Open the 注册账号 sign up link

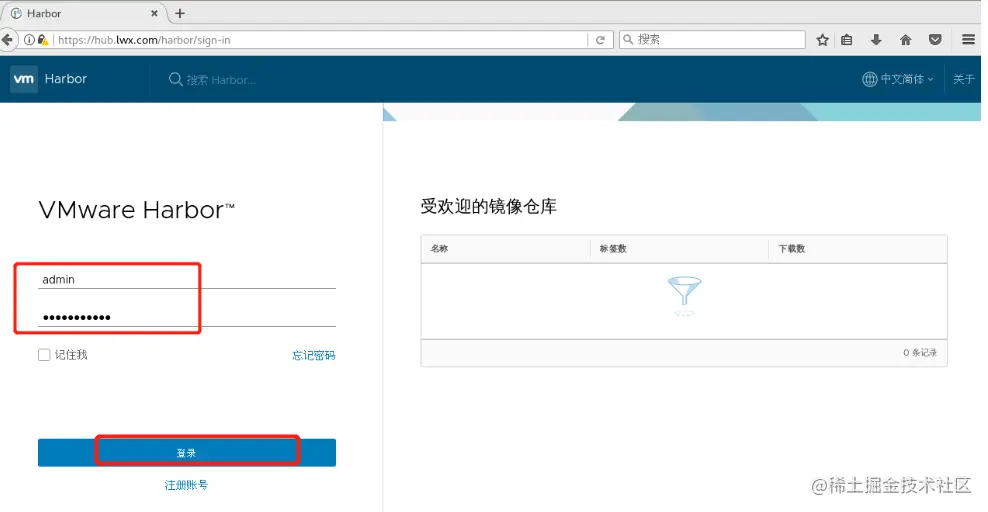[187, 485]
